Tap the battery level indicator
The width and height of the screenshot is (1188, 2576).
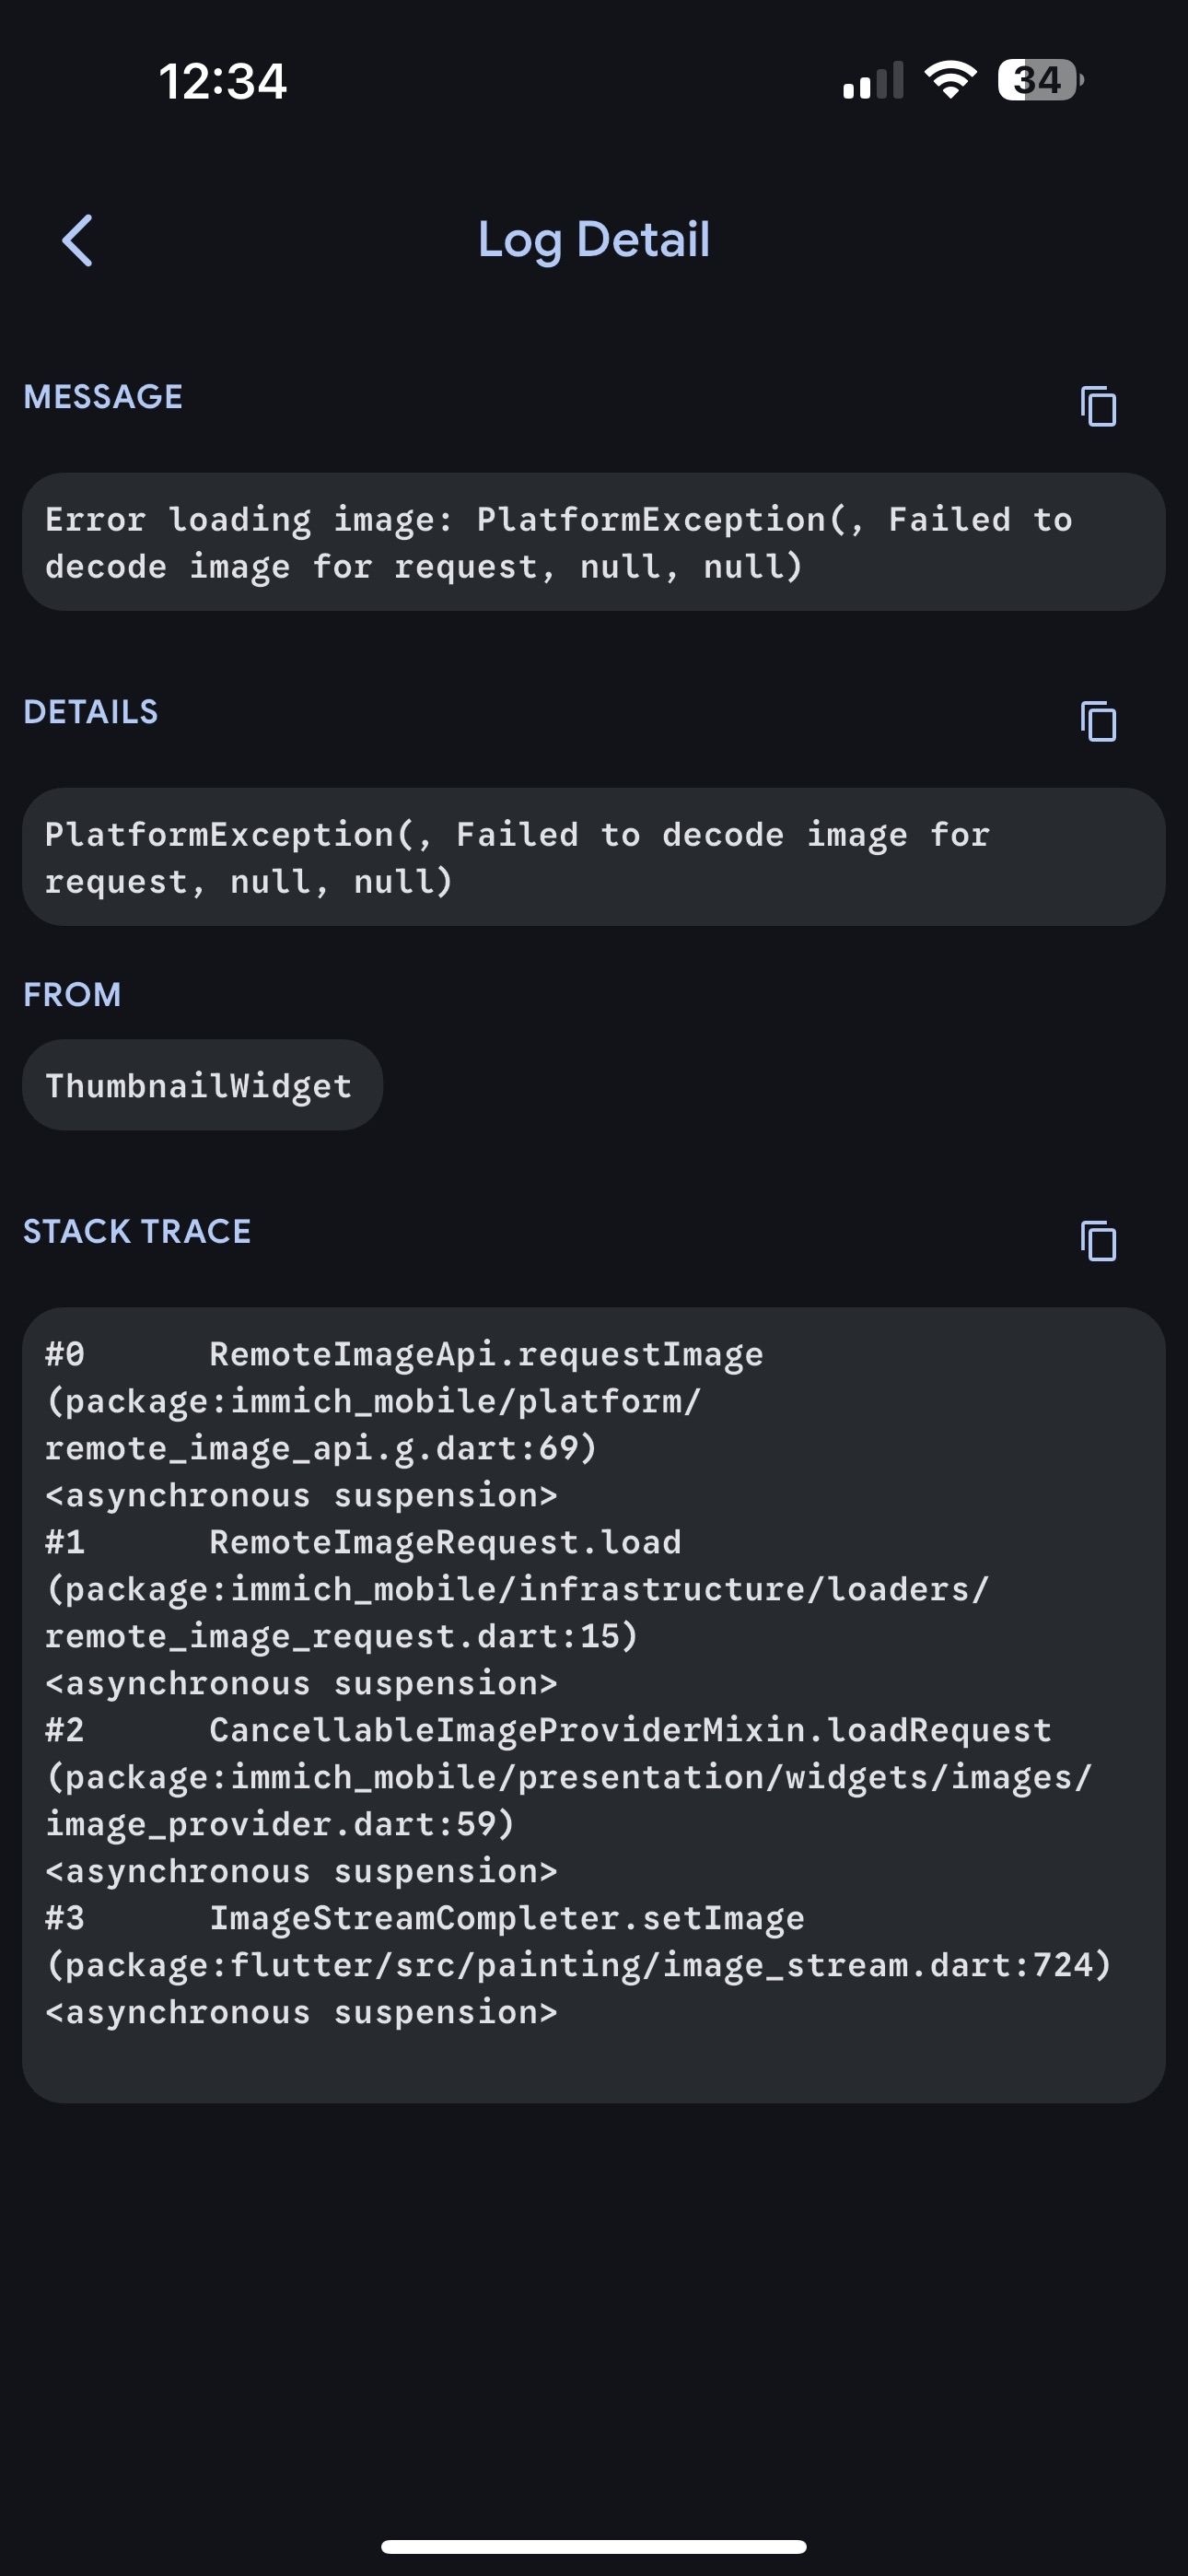click(1040, 80)
